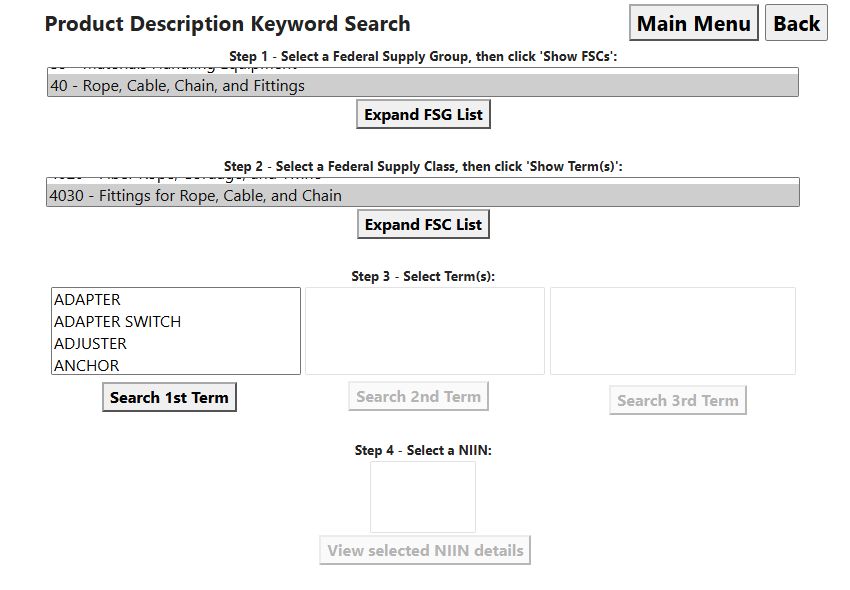
Task: Choose the ADAPTER term
Action: [x=176, y=300]
